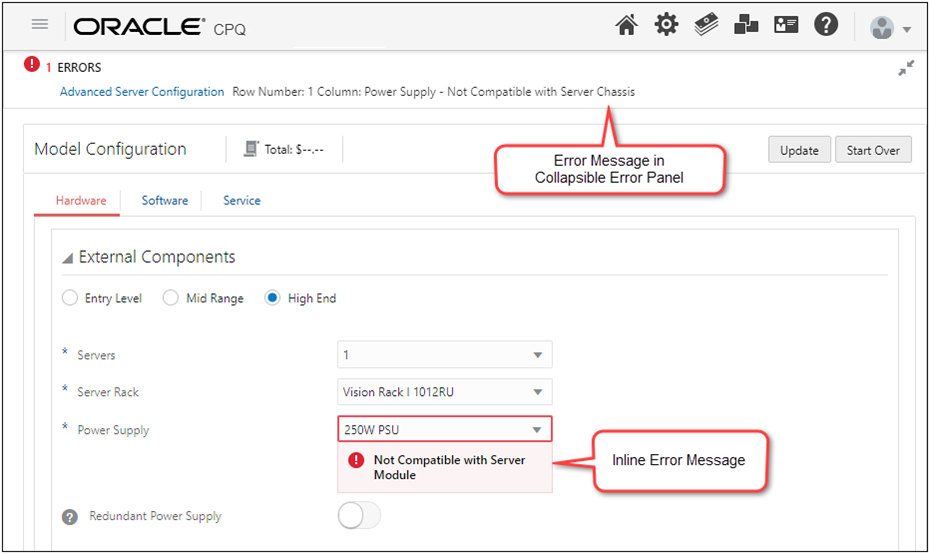Switch to the Hardware tab
This screenshot has width=930, height=554.
pyautogui.click(x=81, y=200)
